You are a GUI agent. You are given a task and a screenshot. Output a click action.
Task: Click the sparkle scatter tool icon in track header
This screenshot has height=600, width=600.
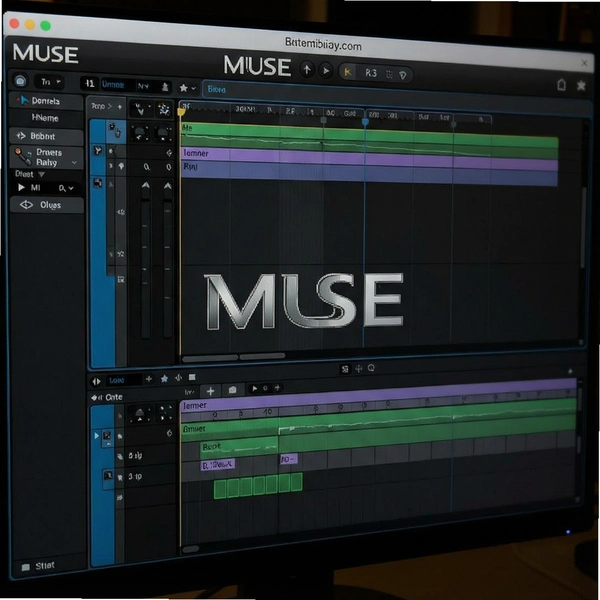pos(164,110)
